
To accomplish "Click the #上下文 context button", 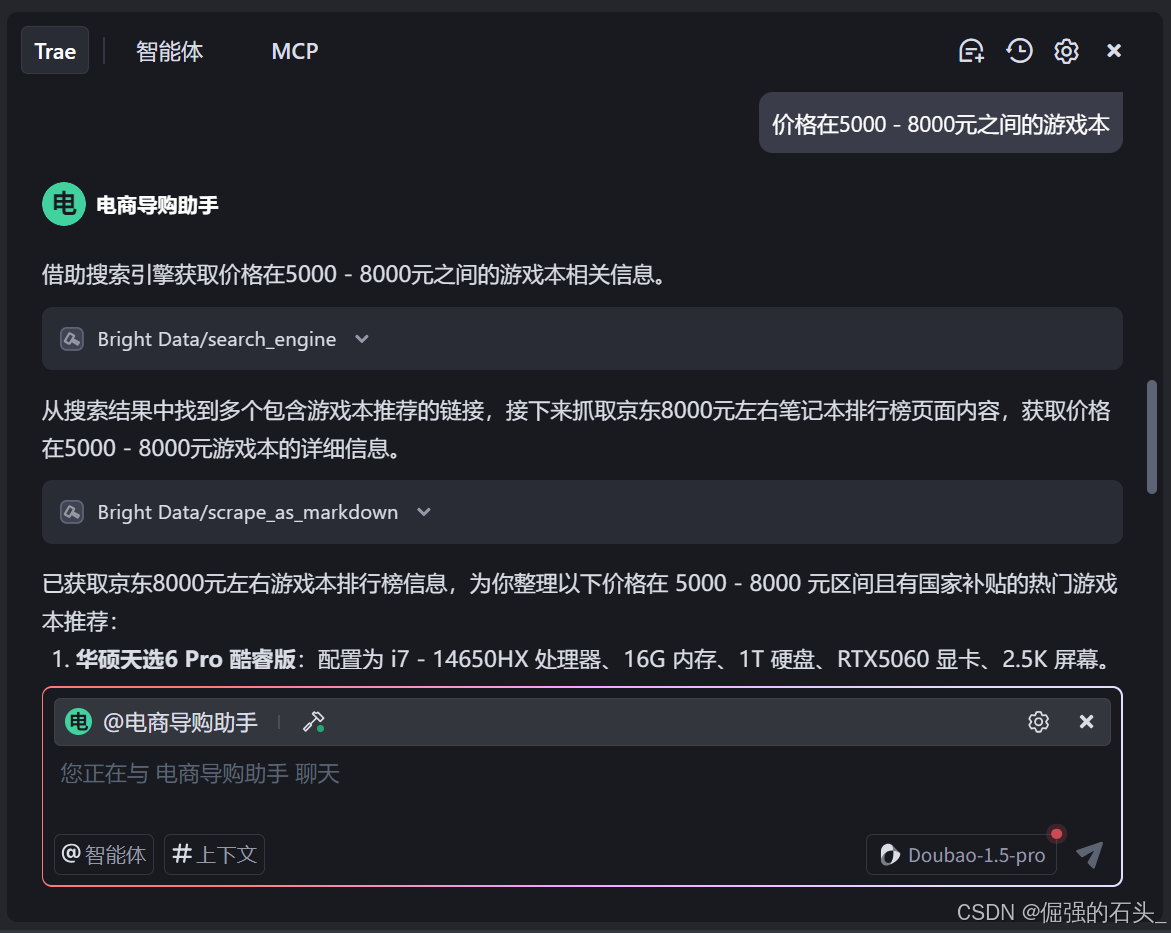I will click(214, 855).
